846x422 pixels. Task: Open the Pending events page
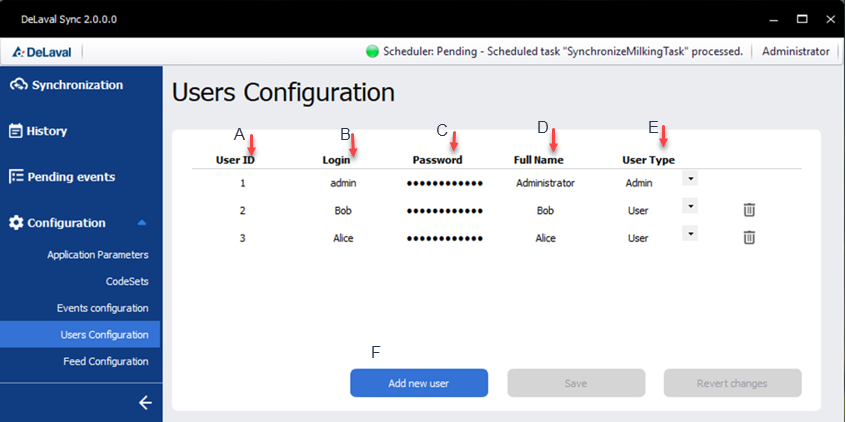click(x=71, y=177)
